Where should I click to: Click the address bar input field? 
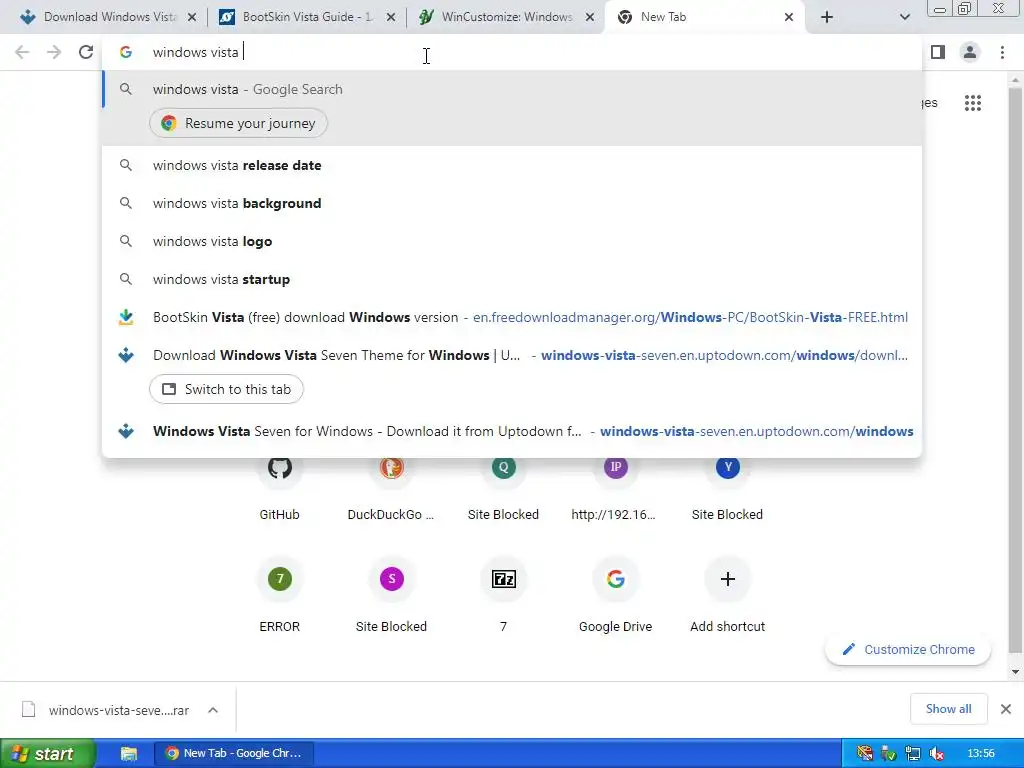[512, 52]
